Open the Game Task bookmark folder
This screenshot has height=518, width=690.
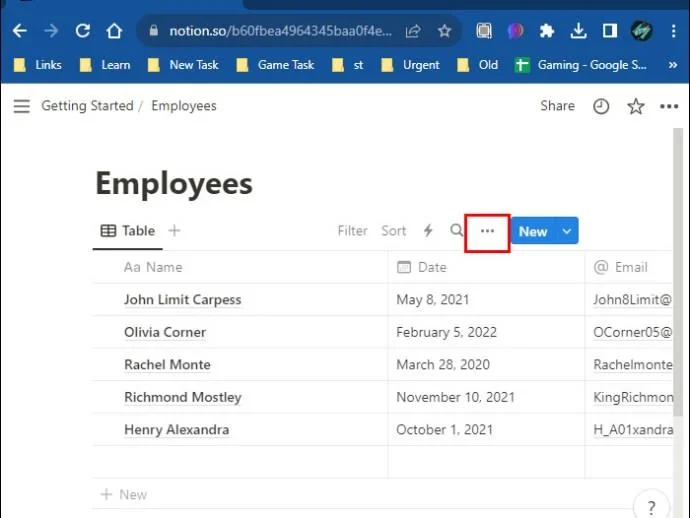point(275,65)
